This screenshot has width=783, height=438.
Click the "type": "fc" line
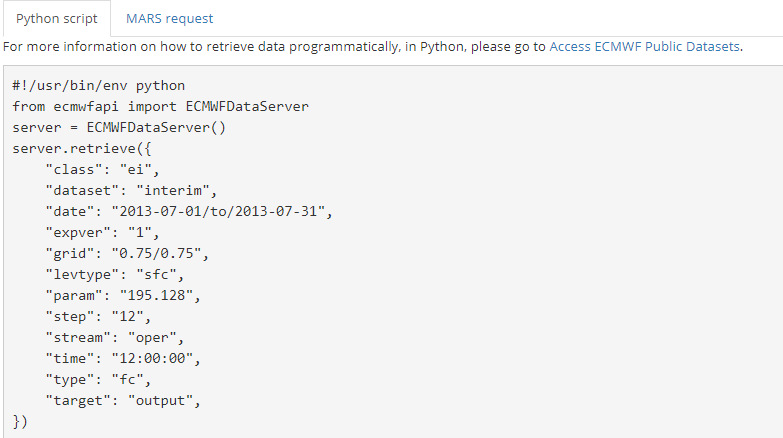(98, 379)
